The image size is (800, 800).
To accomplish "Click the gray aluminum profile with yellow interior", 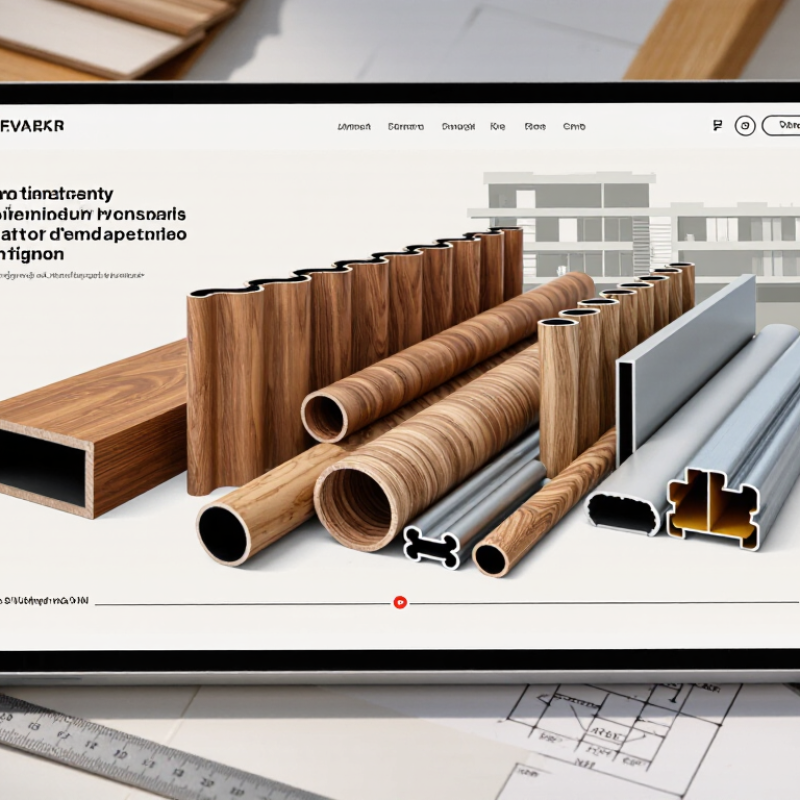I will pos(714,510).
